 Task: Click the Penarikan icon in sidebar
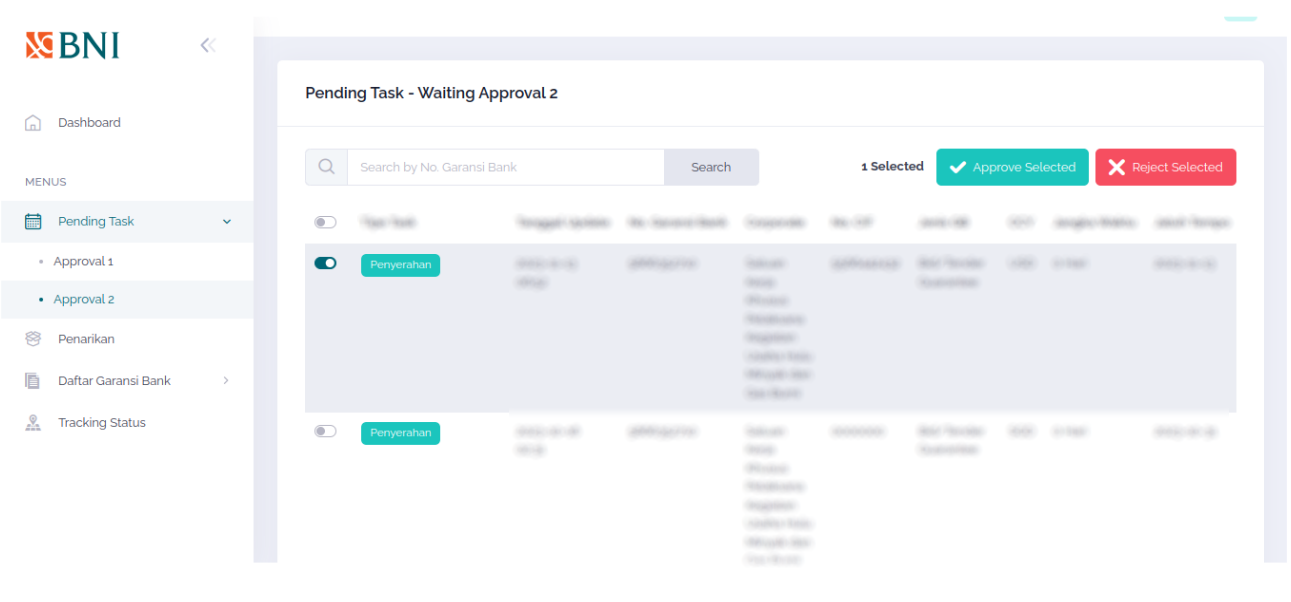(33, 339)
